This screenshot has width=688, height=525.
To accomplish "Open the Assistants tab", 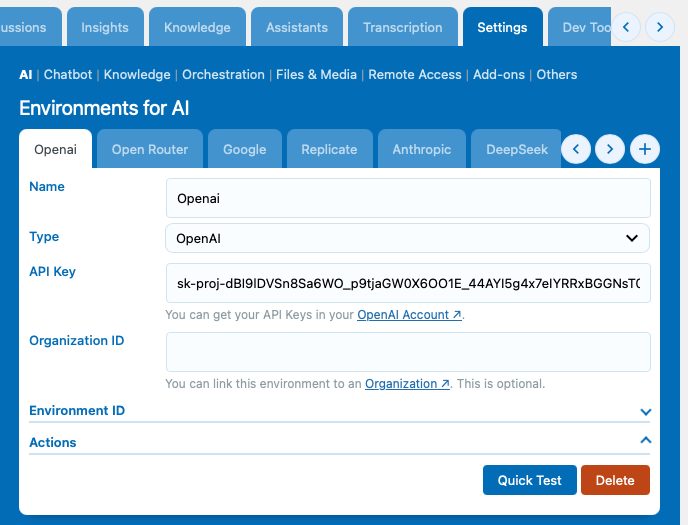I will coord(297,27).
